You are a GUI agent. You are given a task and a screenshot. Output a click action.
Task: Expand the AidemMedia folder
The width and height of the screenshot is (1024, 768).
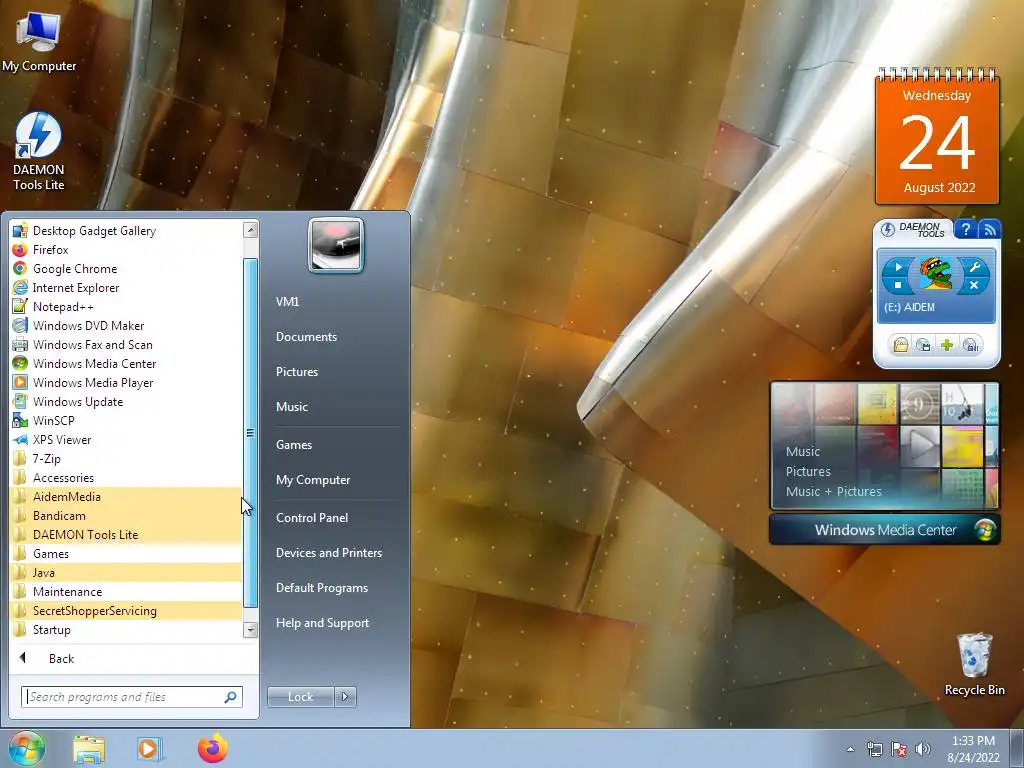(125, 496)
